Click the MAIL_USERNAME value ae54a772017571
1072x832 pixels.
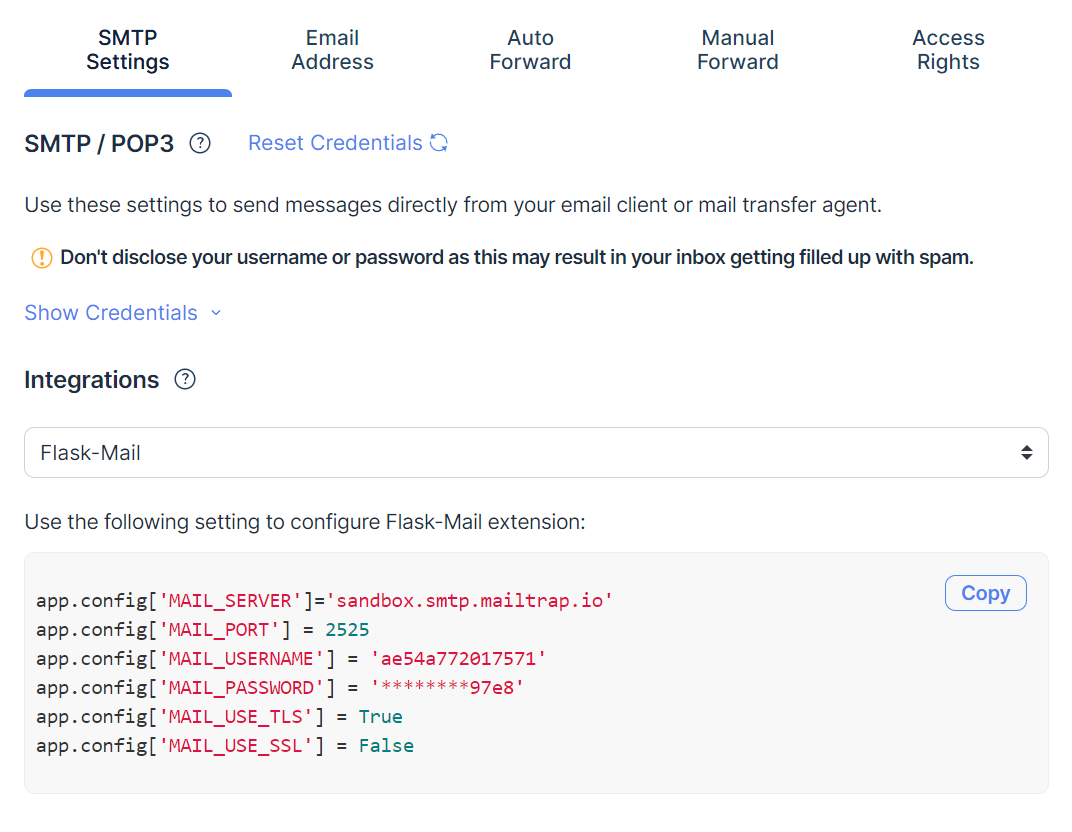click(458, 659)
